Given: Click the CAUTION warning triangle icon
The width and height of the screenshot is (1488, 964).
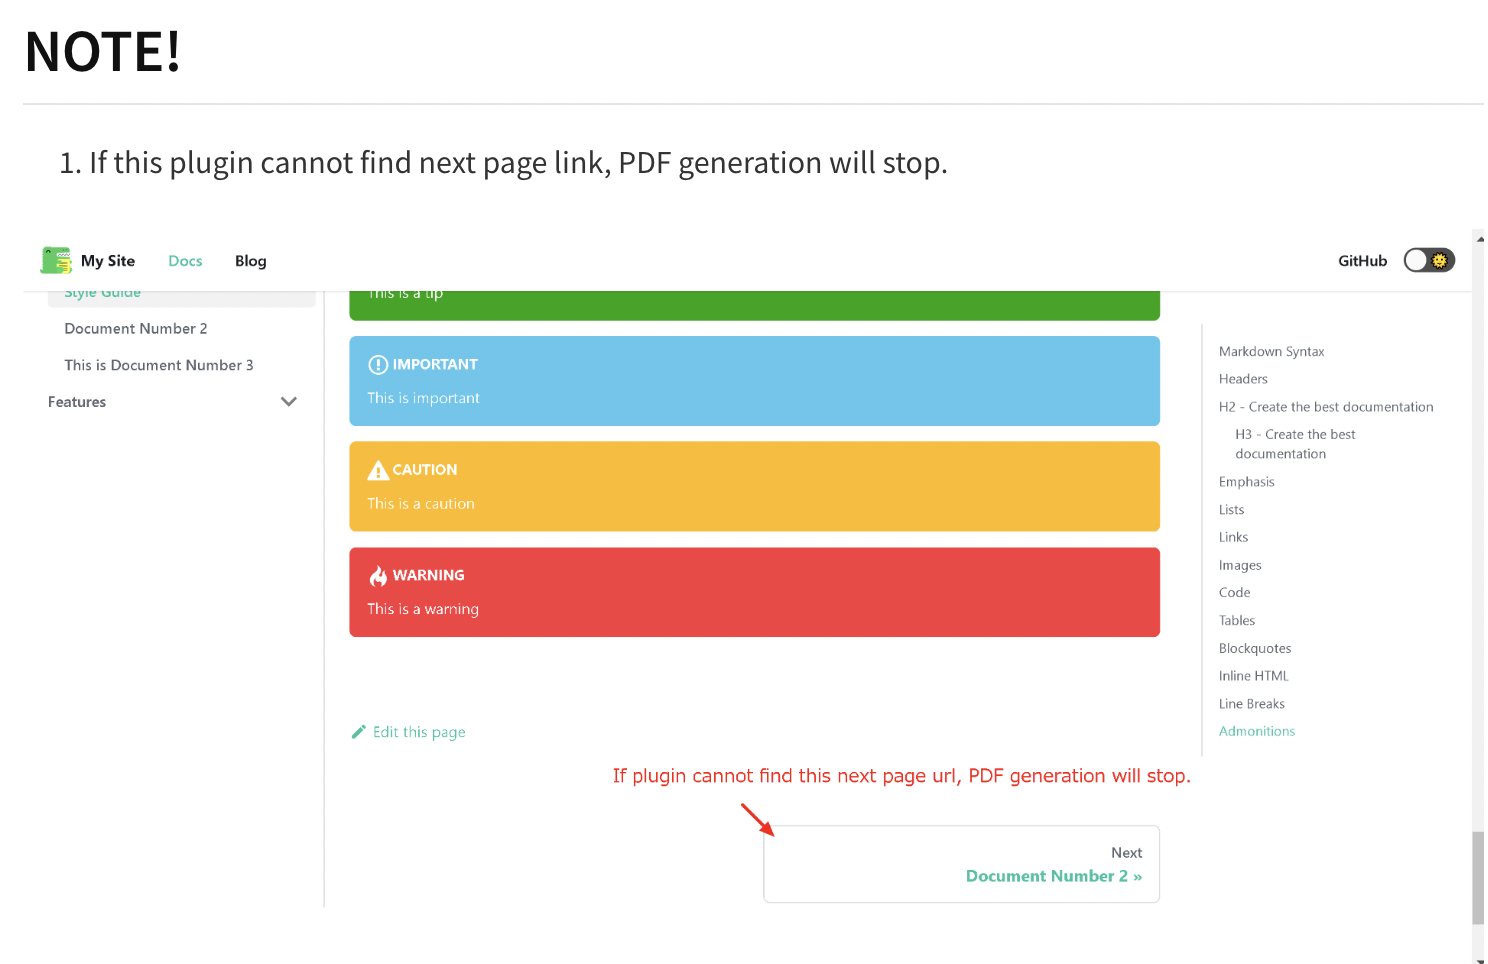Looking at the screenshot, I should pos(378,470).
